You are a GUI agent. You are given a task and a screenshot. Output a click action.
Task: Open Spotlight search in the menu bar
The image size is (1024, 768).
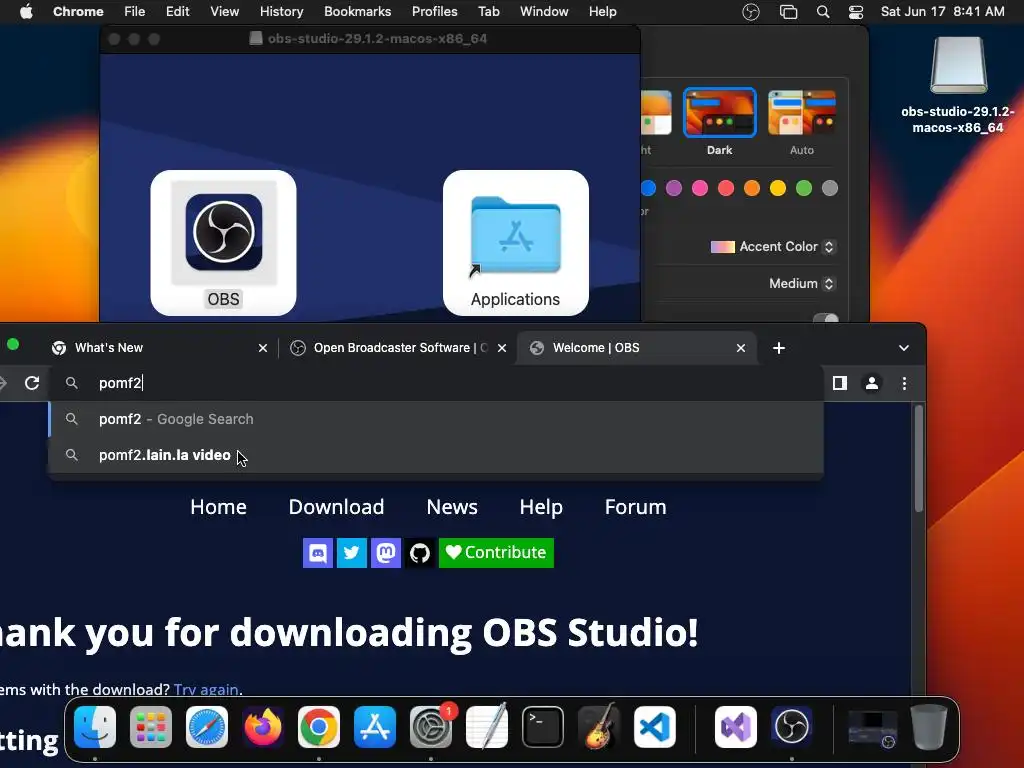(823, 12)
